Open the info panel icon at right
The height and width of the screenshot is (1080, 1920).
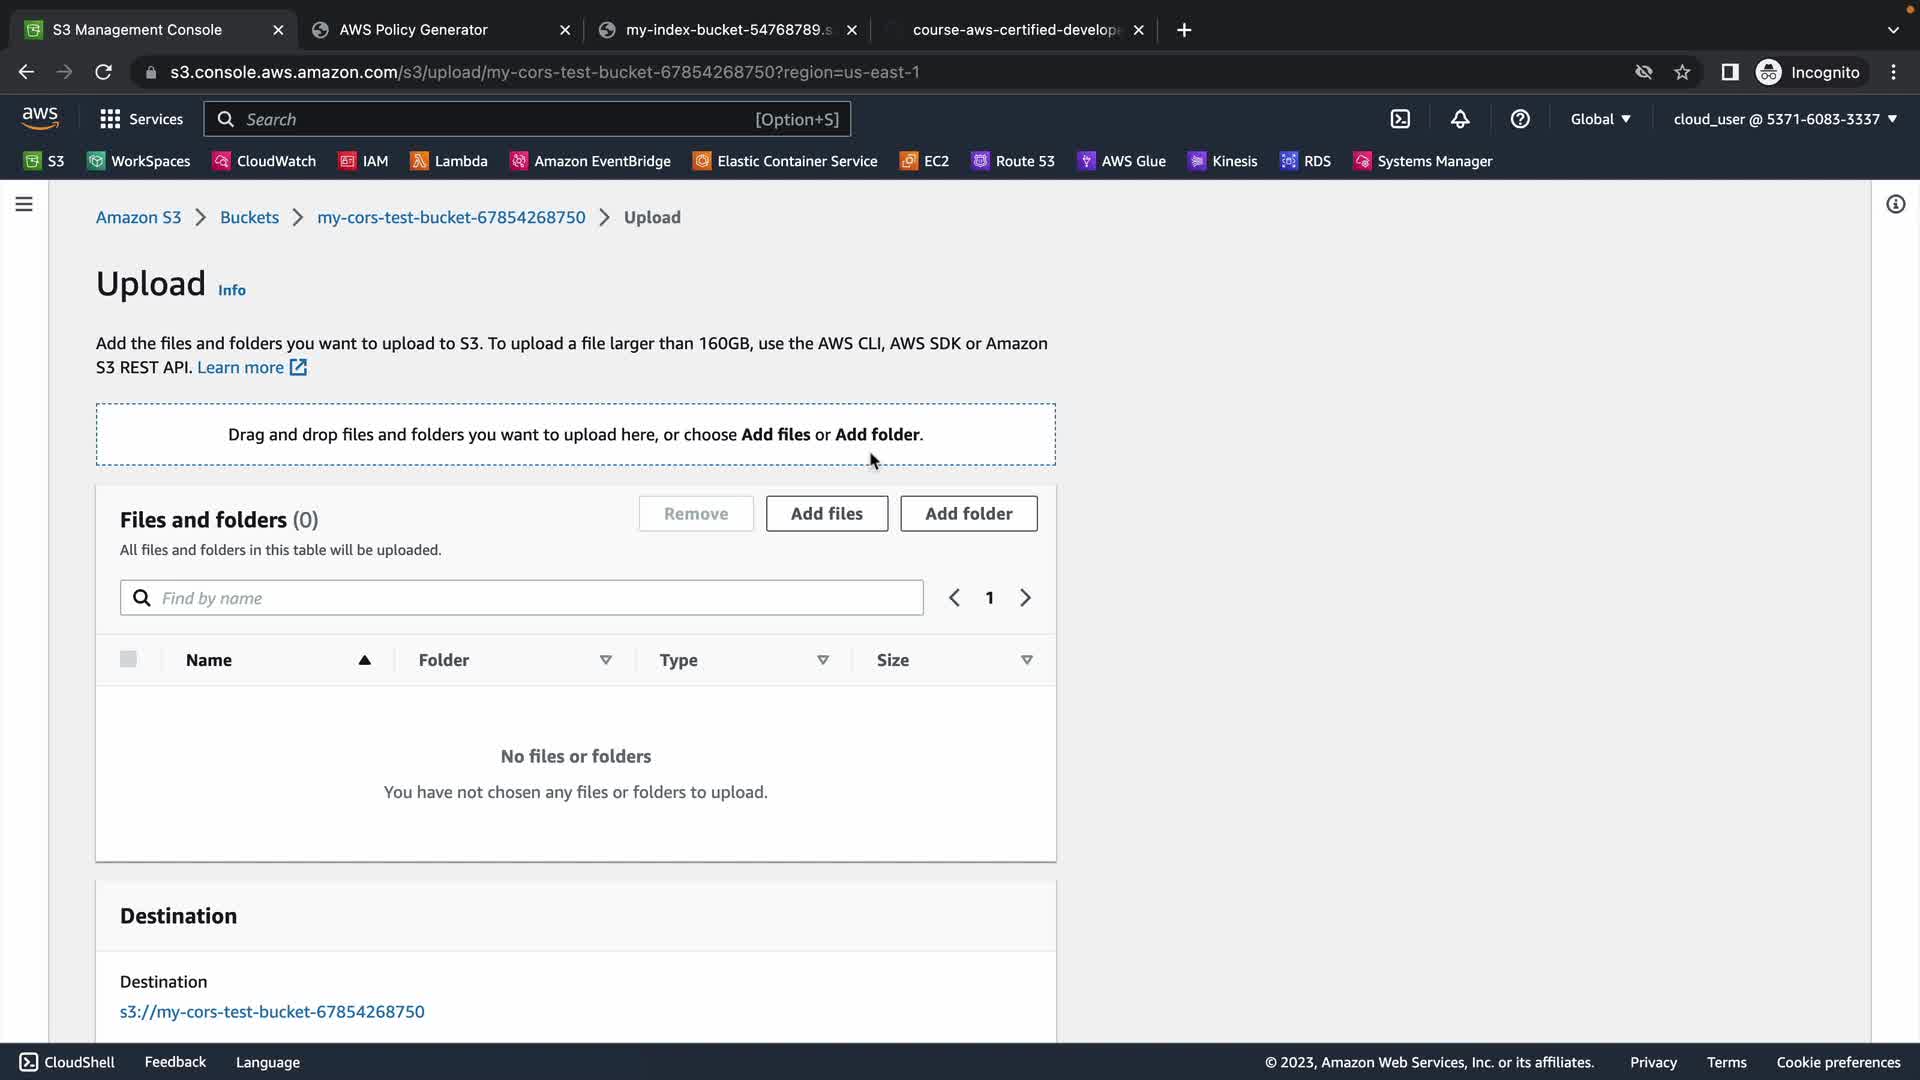[x=1895, y=204]
